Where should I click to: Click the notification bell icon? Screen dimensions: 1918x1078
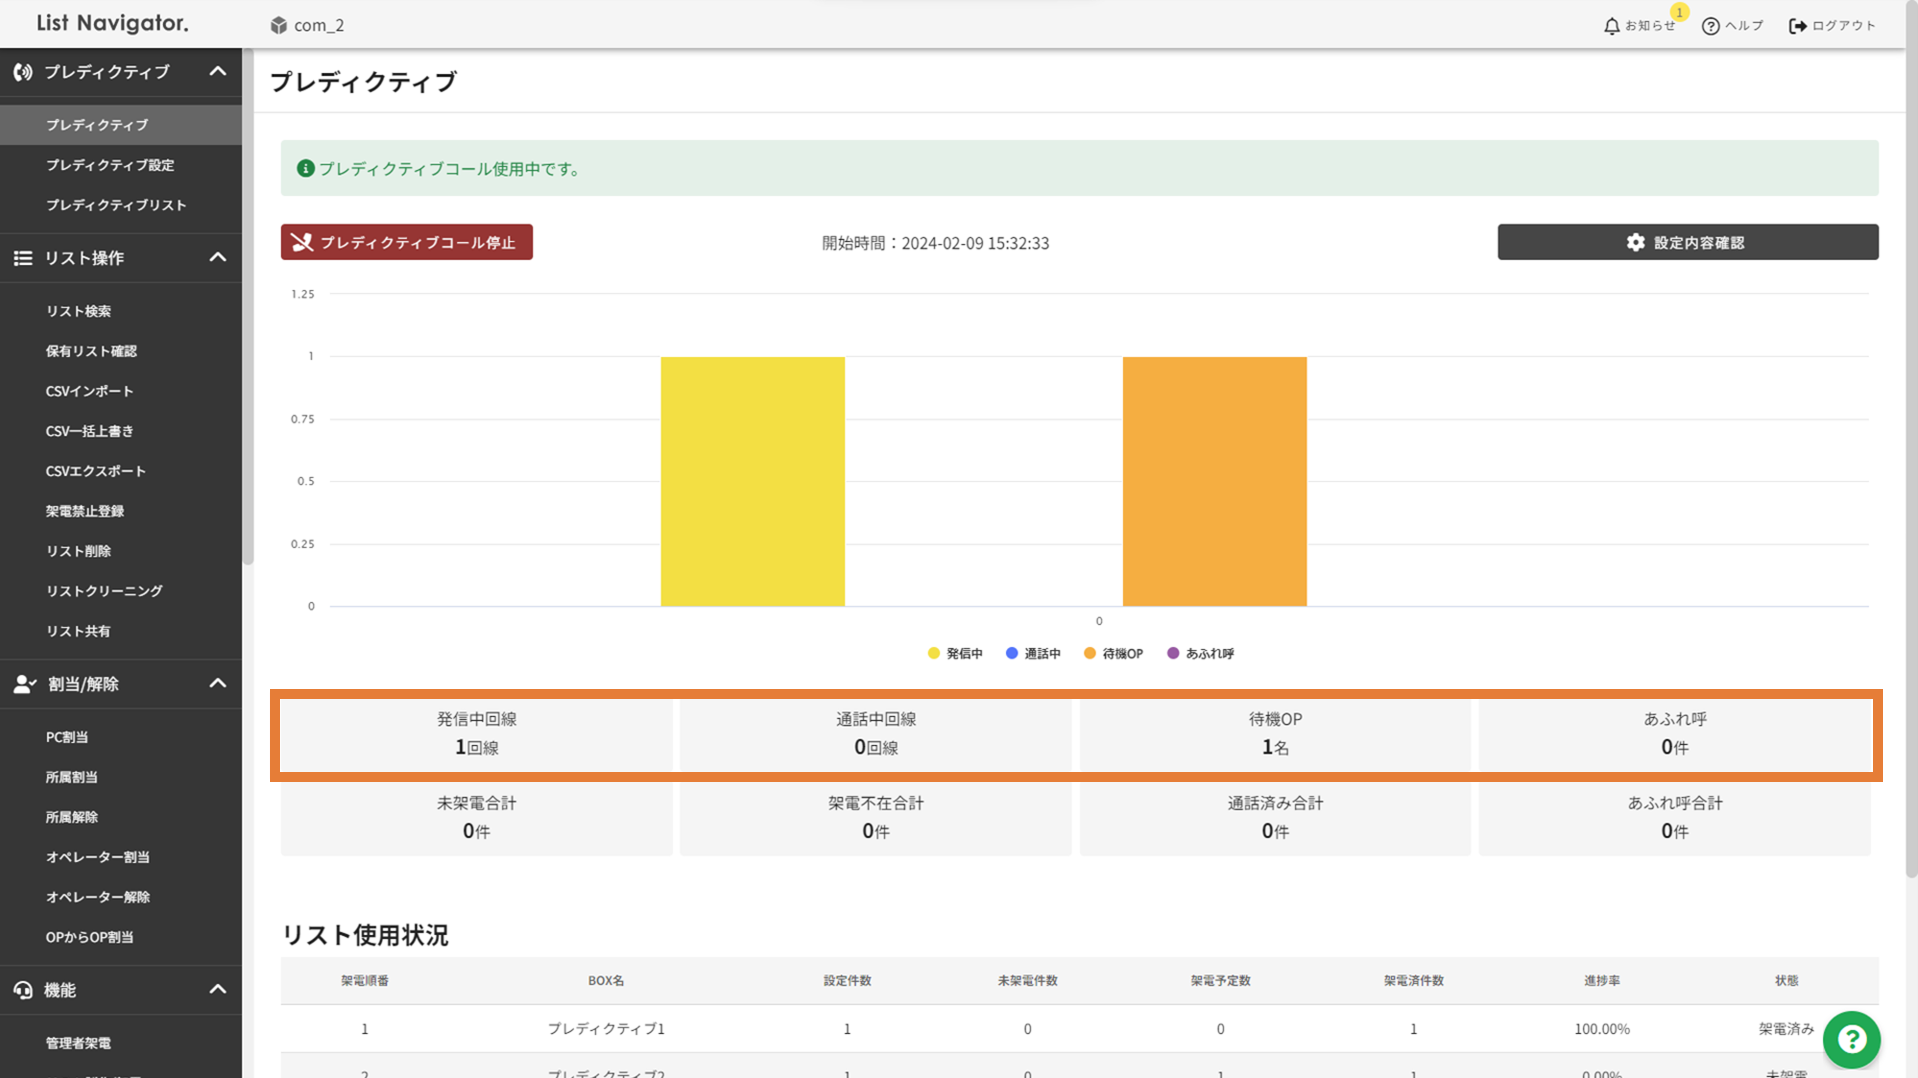point(1611,26)
